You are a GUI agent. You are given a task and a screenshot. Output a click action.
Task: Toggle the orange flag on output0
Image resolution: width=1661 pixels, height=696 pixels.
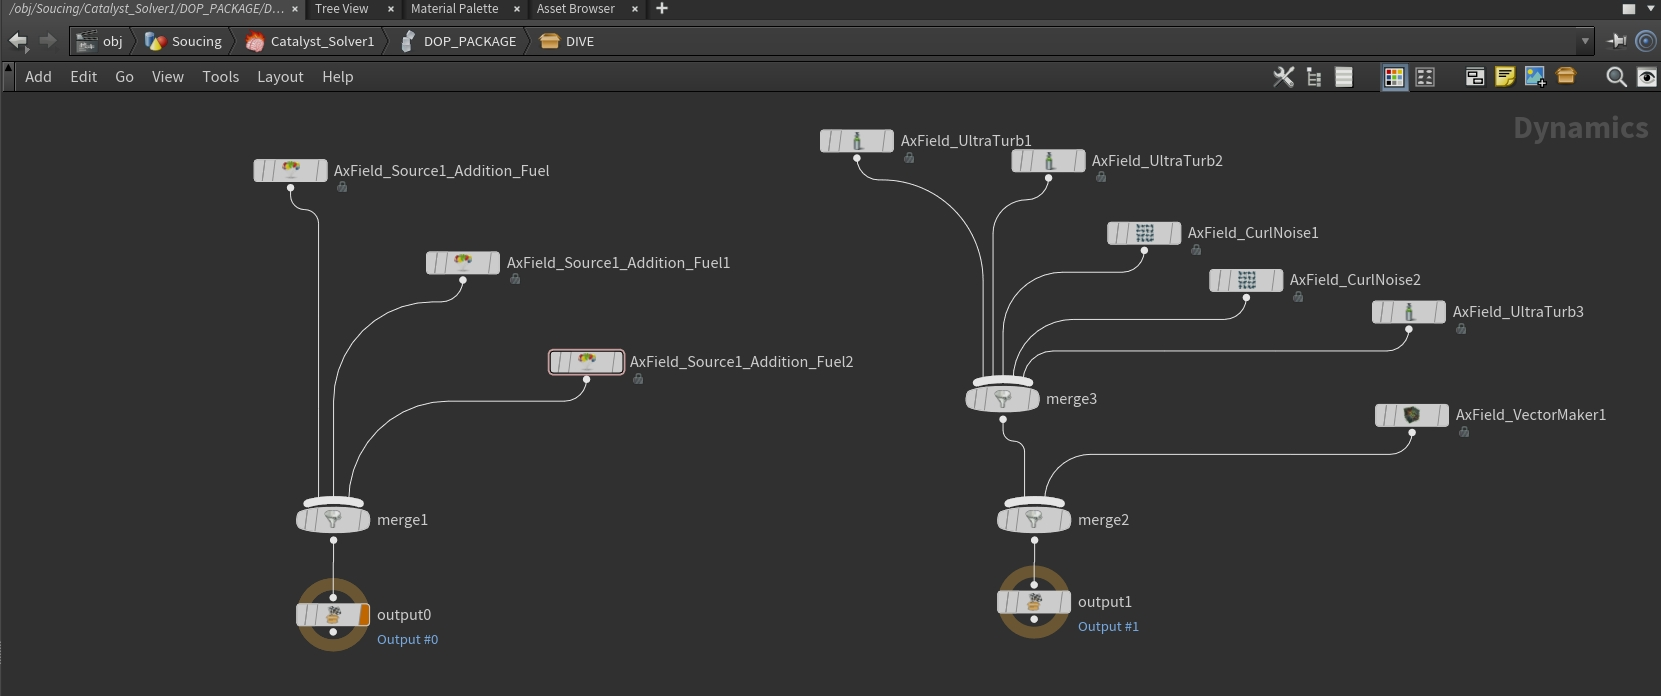tap(364, 615)
